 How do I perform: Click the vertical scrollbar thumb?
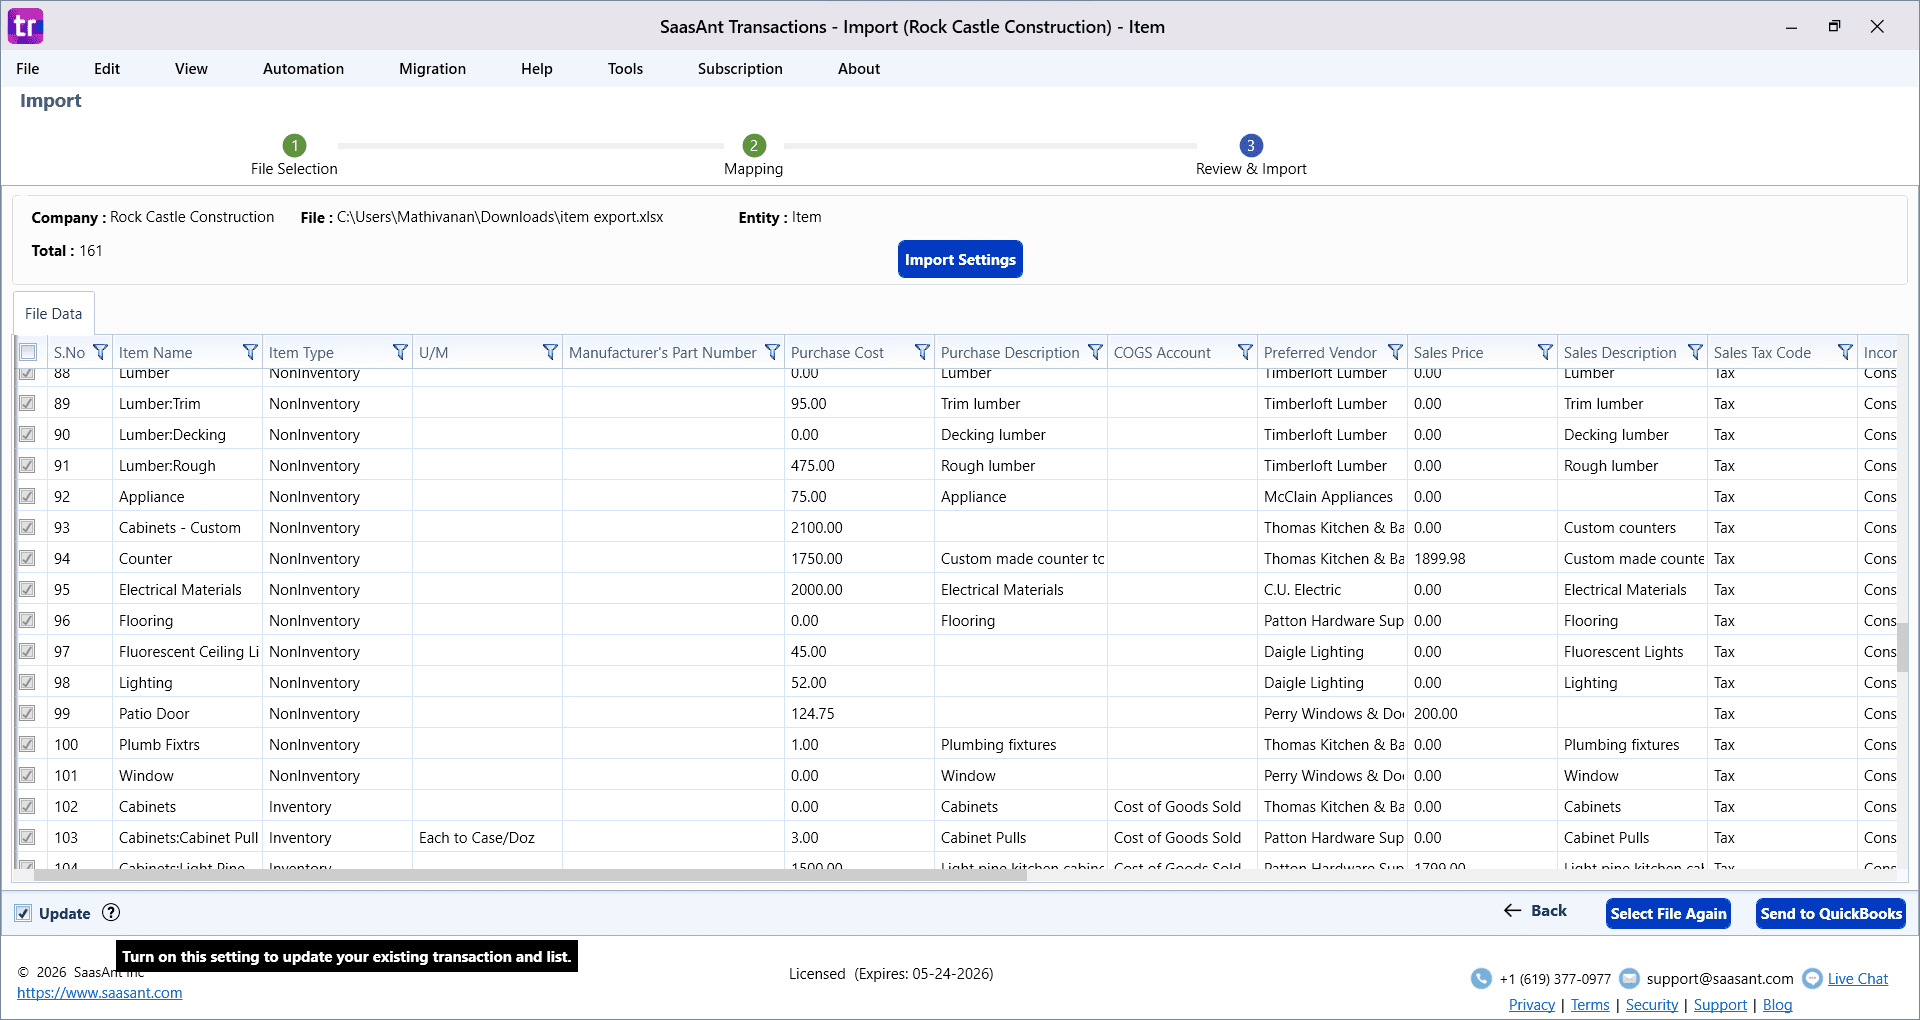tap(1902, 647)
